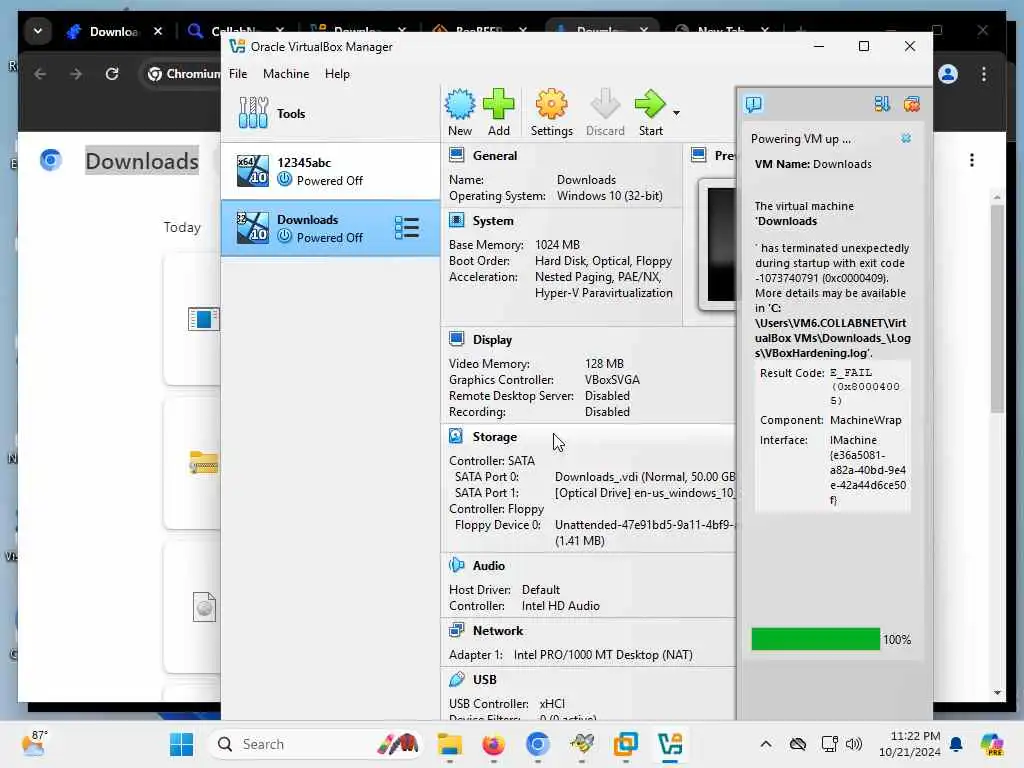Expand the Start button dropdown arrow

pos(677,113)
